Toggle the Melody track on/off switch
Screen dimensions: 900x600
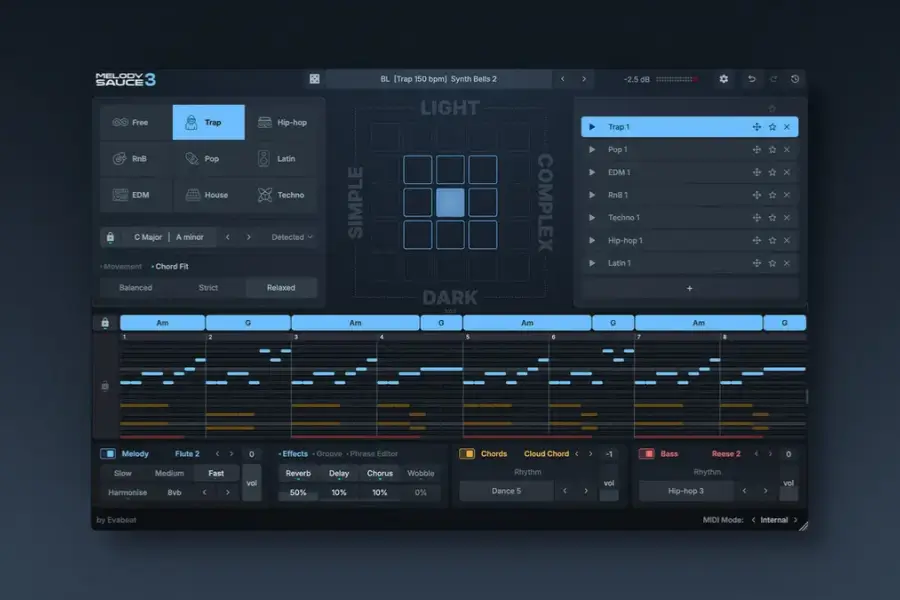108,454
